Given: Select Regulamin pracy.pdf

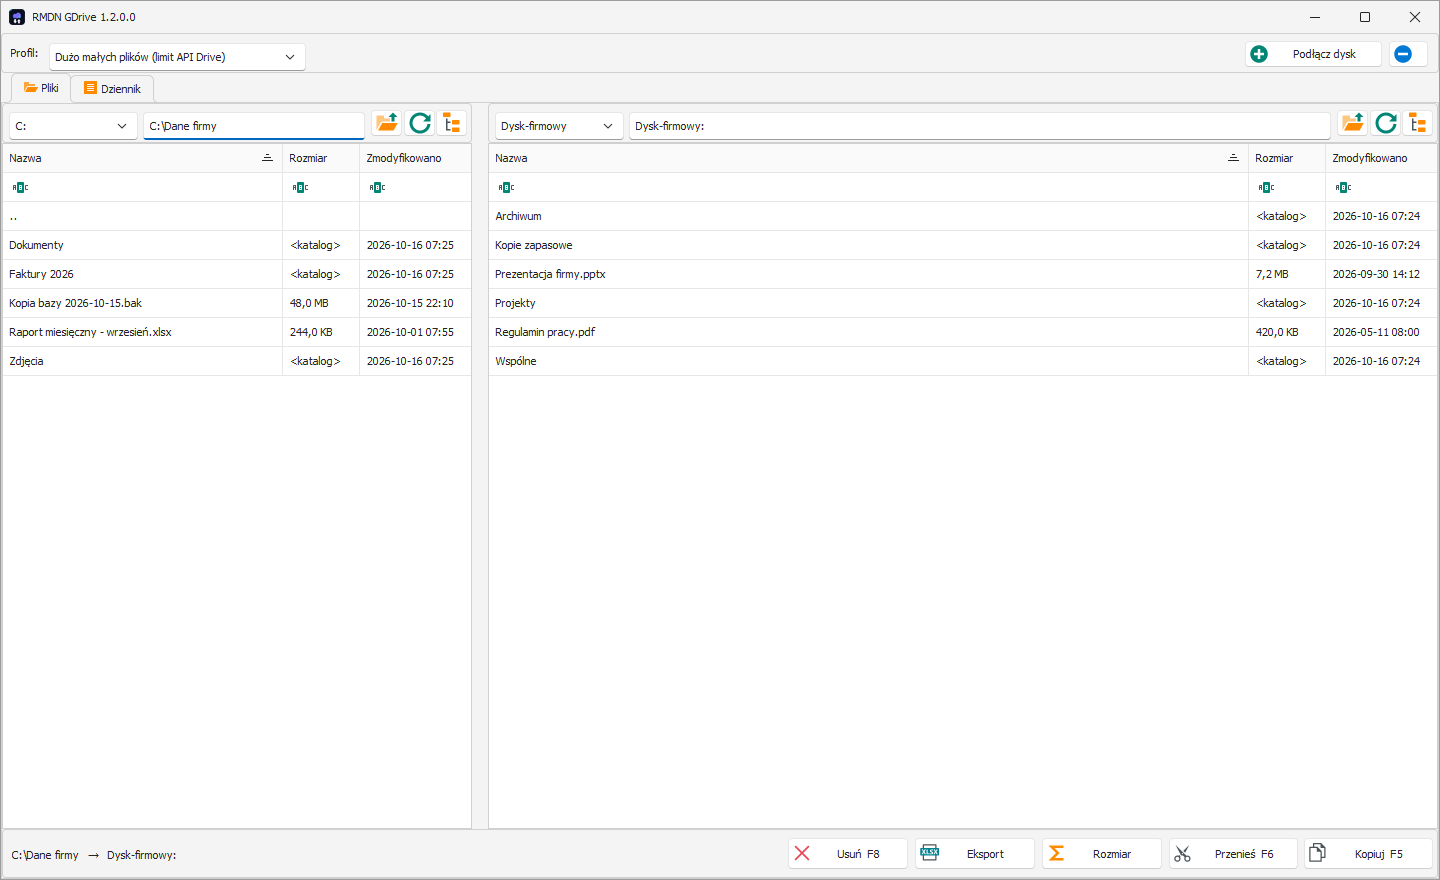Looking at the screenshot, I should coord(962,332).
